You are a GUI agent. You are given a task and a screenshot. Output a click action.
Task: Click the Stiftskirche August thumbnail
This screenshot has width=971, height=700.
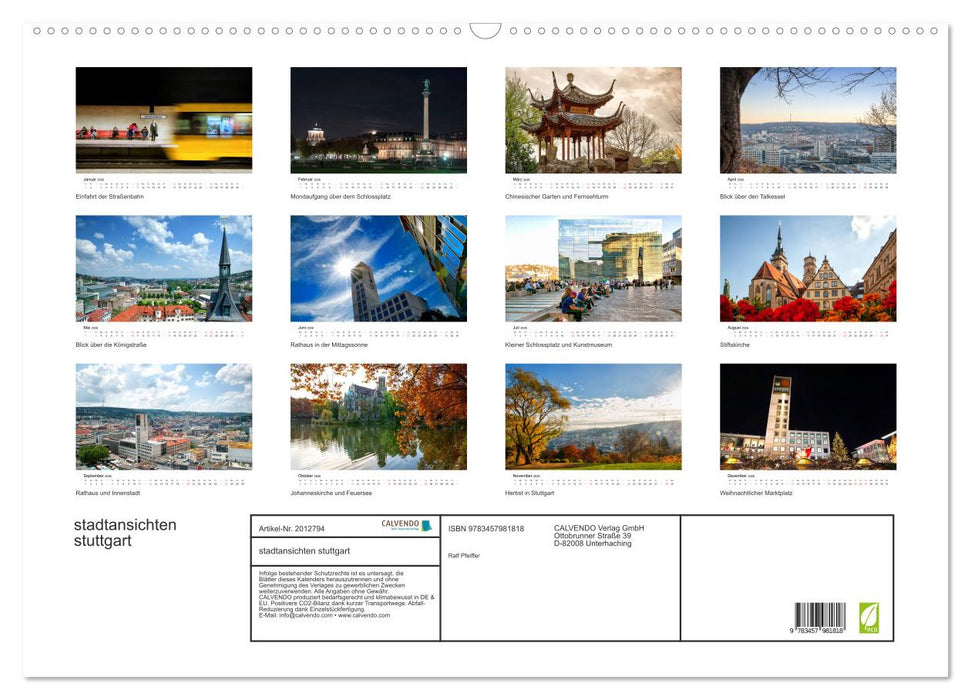[808, 268]
